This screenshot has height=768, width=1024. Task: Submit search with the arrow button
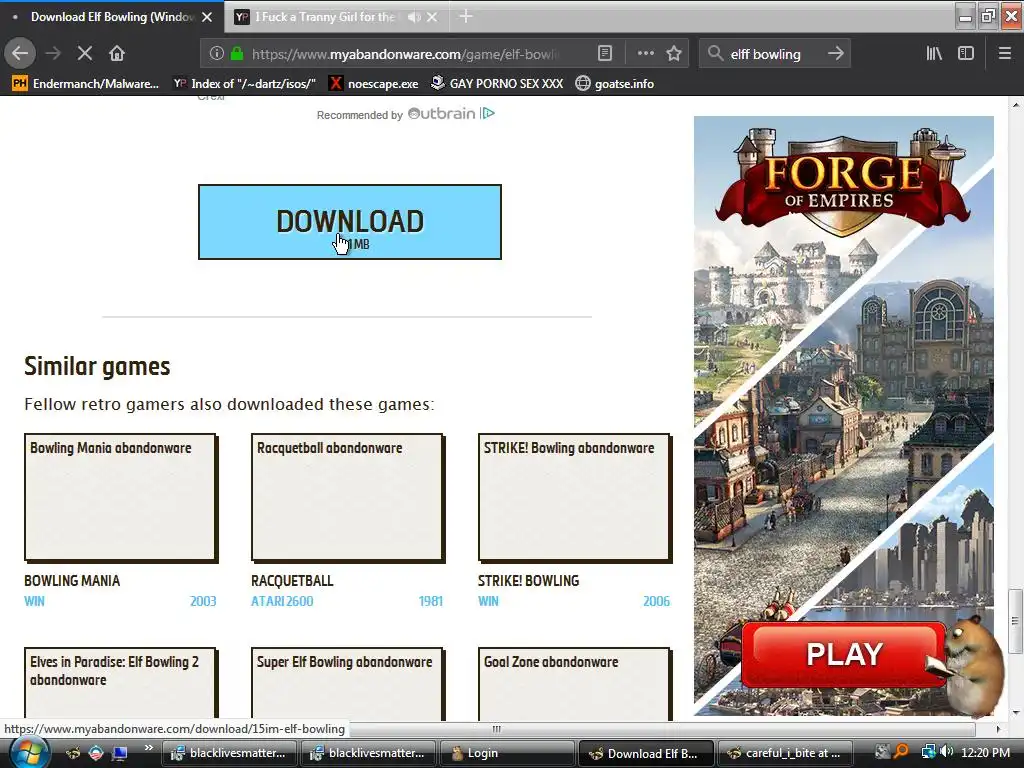[x=835, y=54]
